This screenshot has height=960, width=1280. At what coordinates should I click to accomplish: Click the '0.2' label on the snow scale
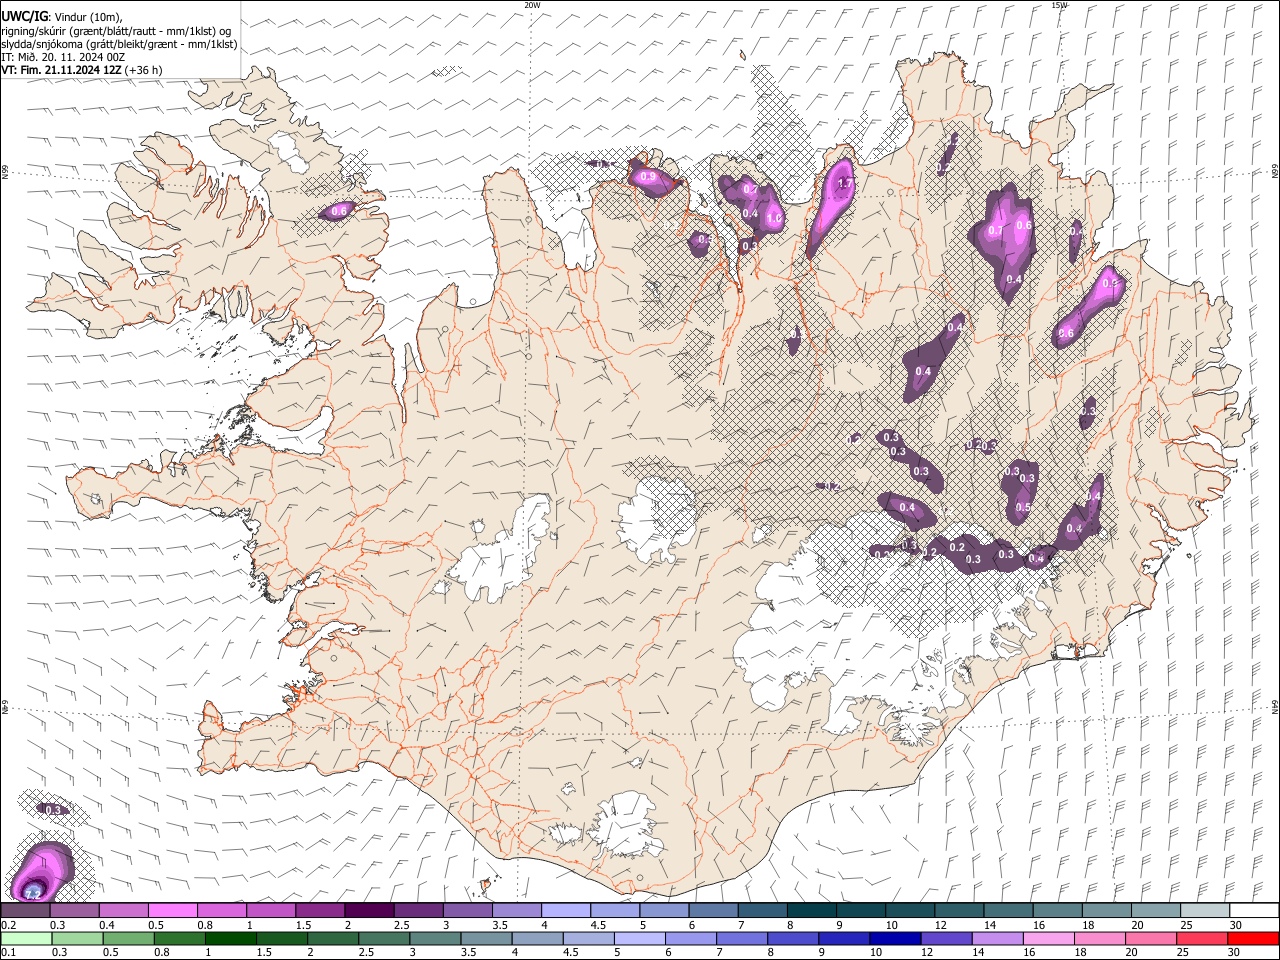(x=8, y=924)
